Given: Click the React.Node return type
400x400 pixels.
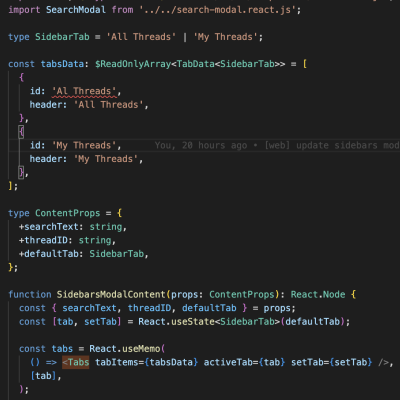Looking at the screenshot, I should tap(318, 294).
